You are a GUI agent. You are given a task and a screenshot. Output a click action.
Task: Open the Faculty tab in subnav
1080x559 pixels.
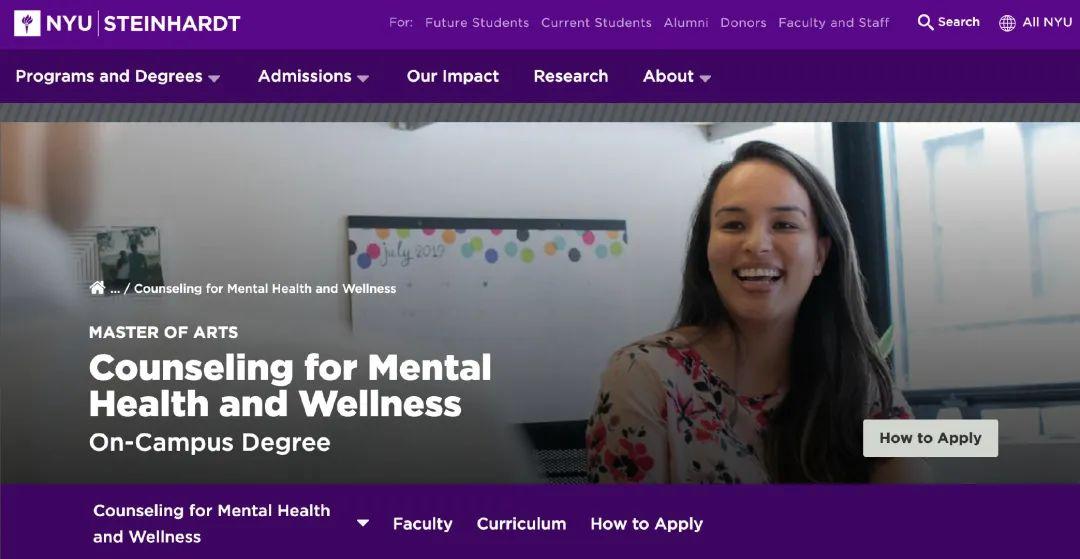pos(422,524)
